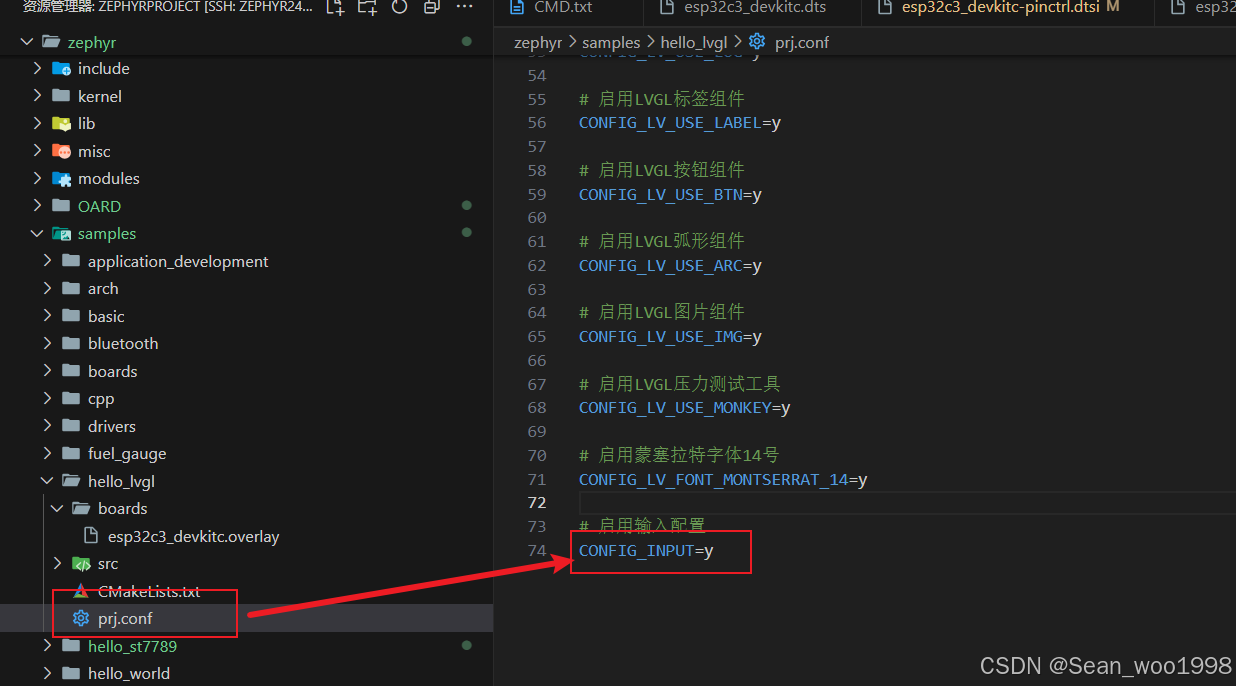Image resolution: width=1236 pixels, height=686 pixels.
Task: Select the gear icon of prj.conf file
Action: click(80, 618)
